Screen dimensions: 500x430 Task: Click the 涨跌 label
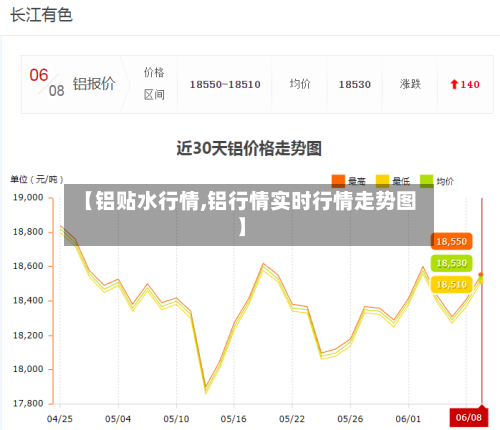410,84
